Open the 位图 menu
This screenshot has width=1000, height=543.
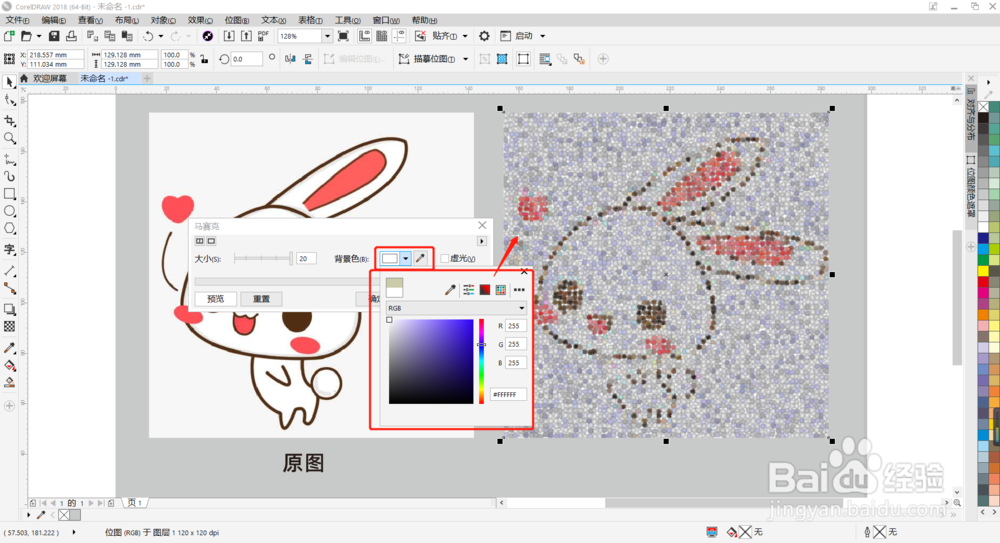click(x=237, y=20)
